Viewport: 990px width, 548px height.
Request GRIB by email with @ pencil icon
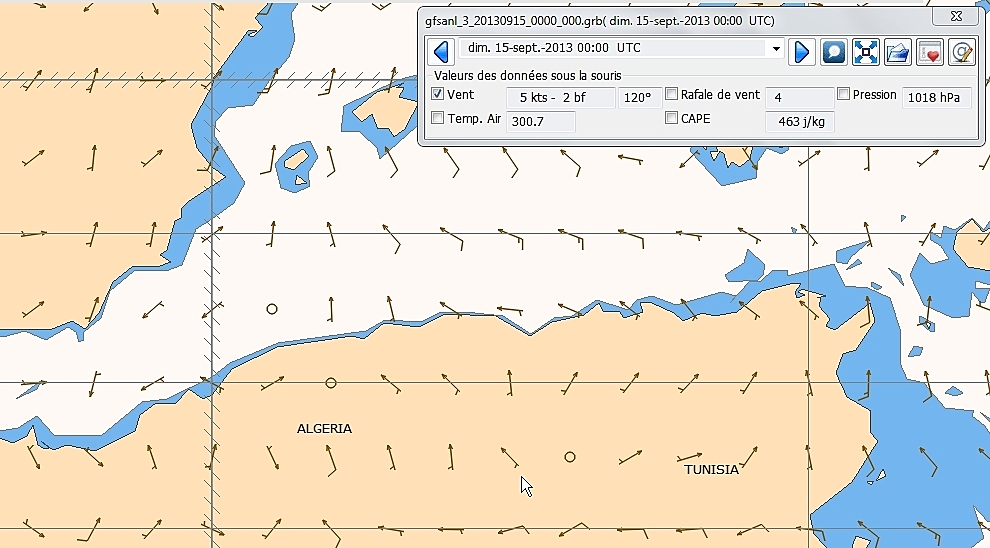[962, 52]
